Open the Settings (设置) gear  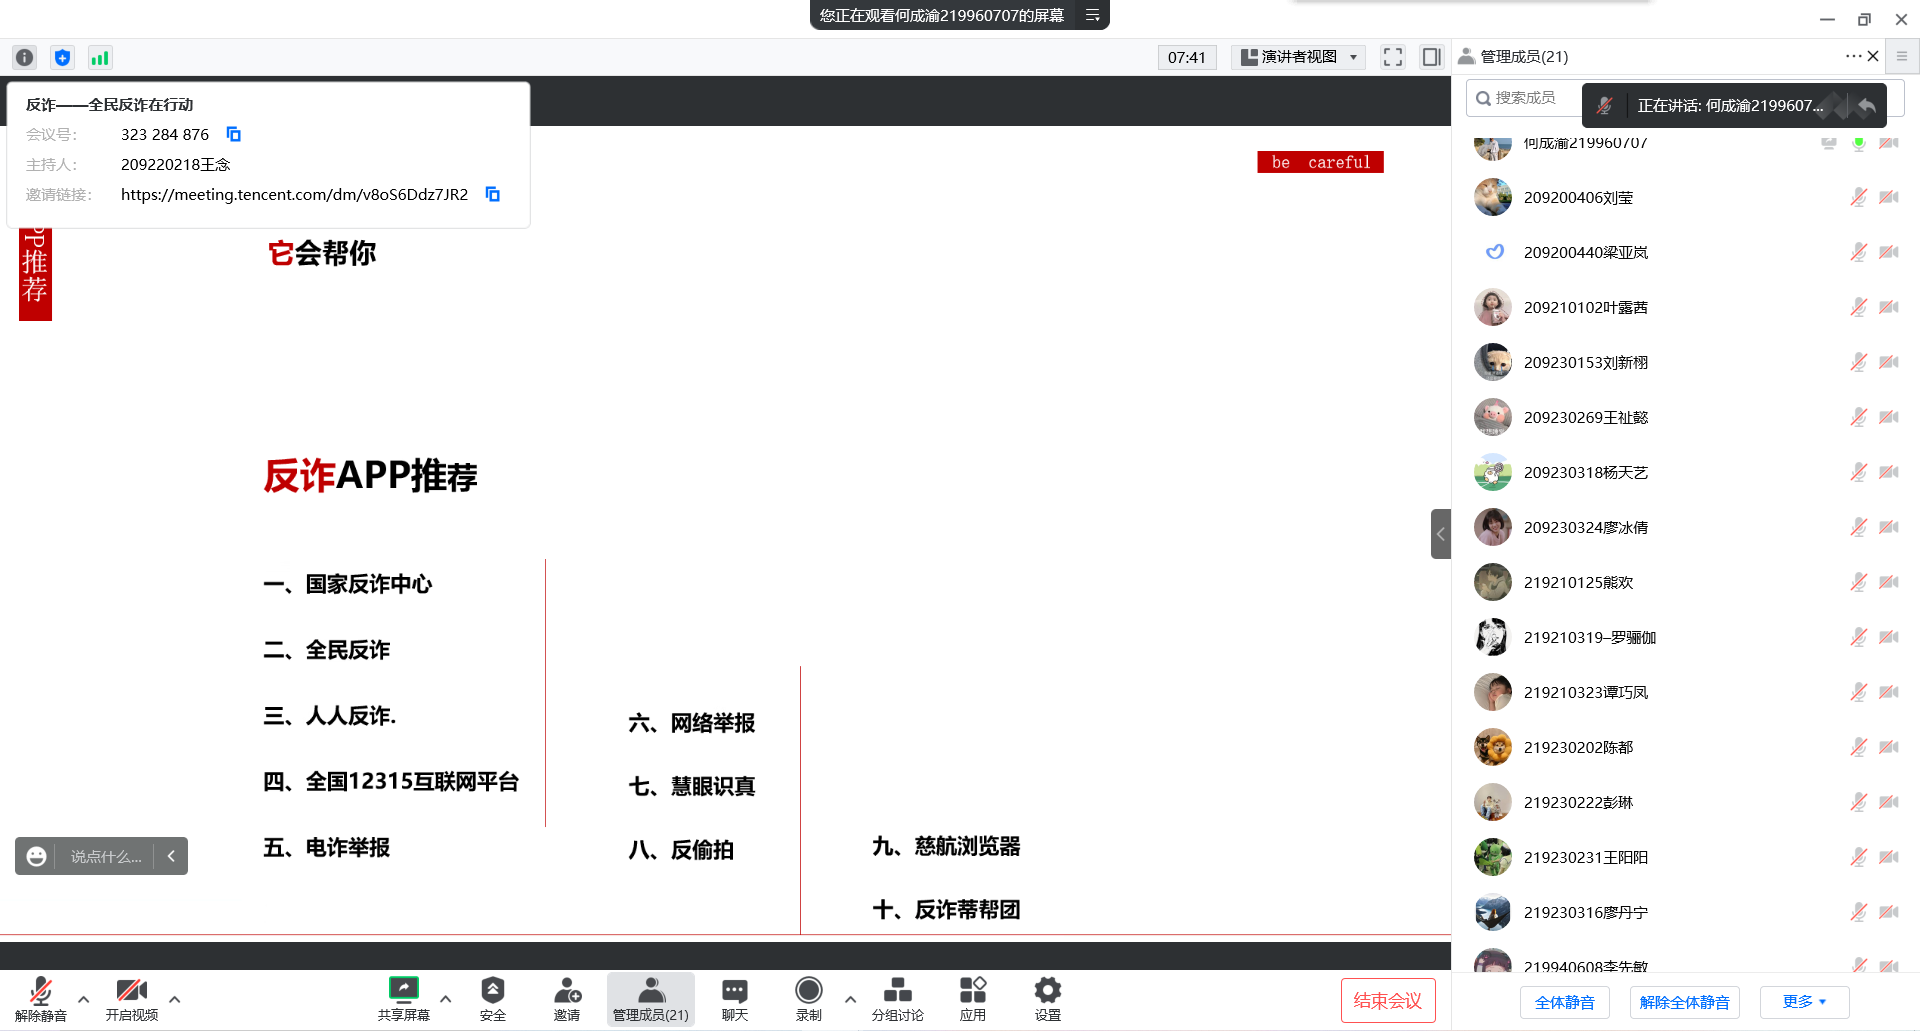tap(1047, 991)
